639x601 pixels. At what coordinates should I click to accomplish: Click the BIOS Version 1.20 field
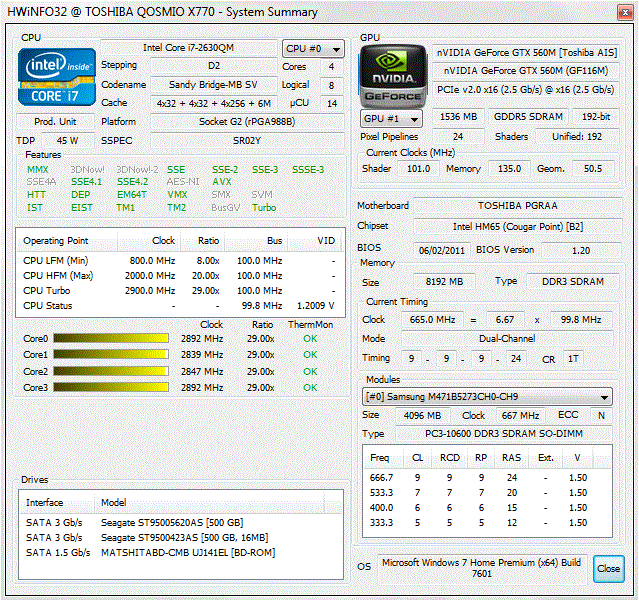tap(581, 251)
